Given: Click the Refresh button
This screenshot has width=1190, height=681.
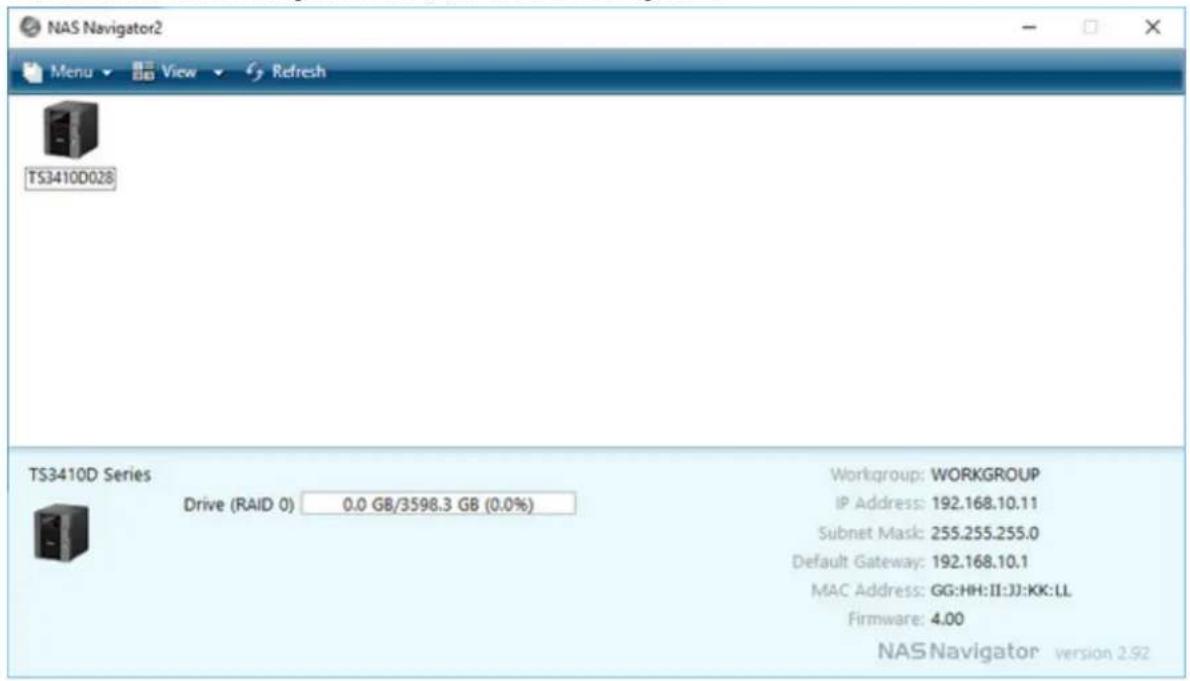Looking at the screenshot, I should click(285, 71).
